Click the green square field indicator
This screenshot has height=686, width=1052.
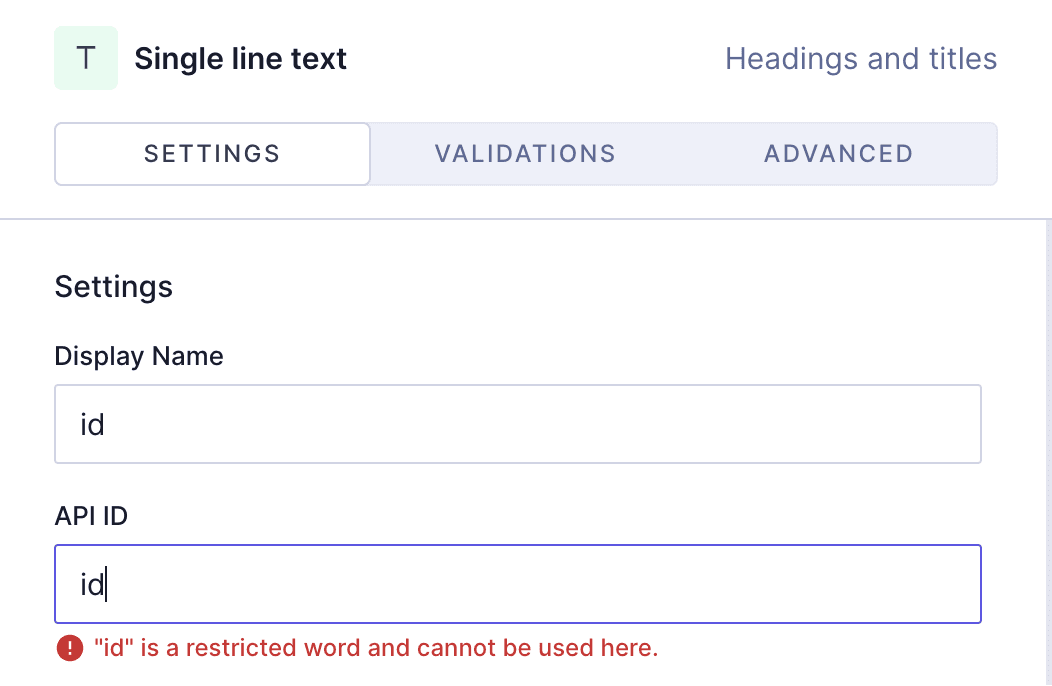86,58
